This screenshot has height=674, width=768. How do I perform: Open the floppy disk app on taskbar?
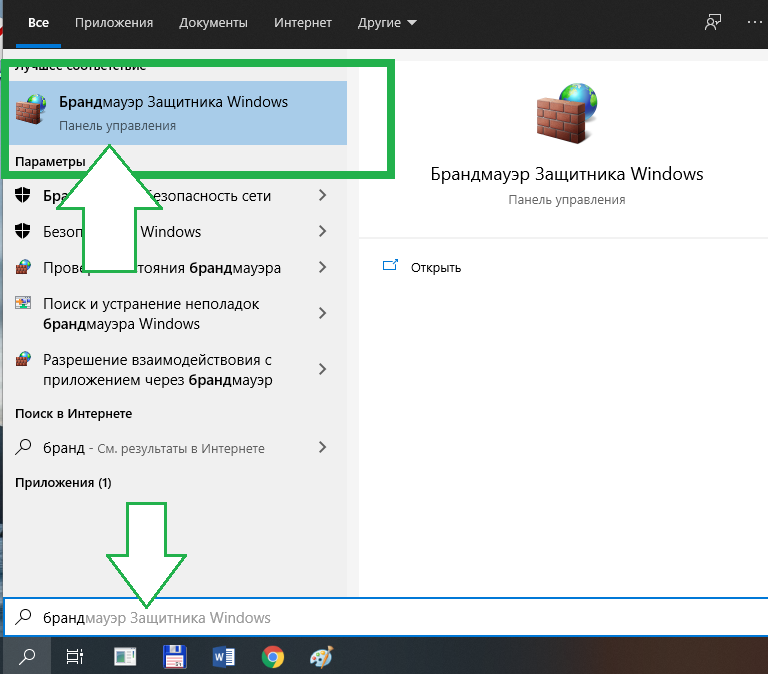tap(174, 656)
